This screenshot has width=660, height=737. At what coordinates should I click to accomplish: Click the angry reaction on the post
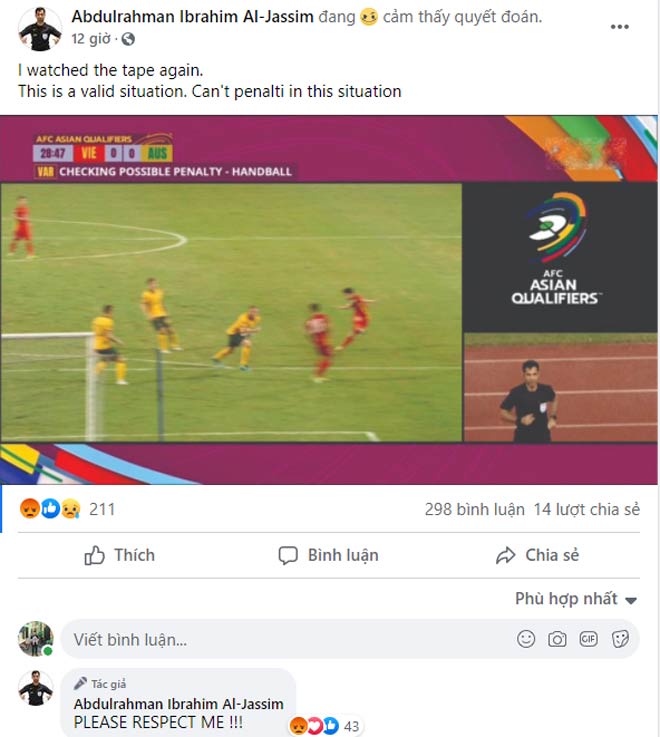(29, 509)
